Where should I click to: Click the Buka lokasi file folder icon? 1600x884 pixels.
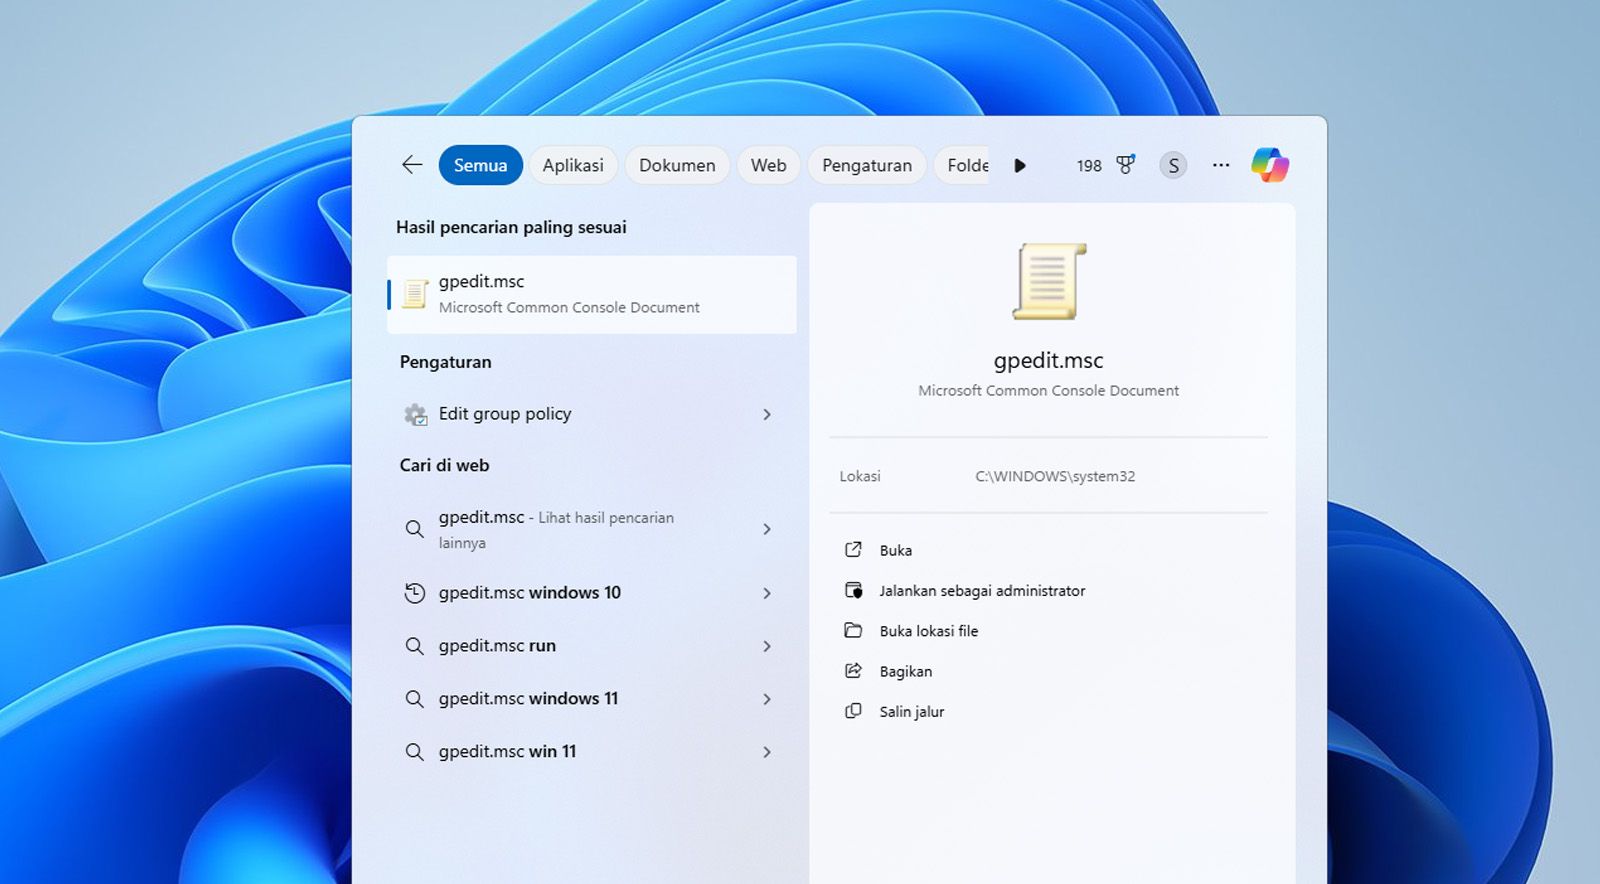coord(853,630)
